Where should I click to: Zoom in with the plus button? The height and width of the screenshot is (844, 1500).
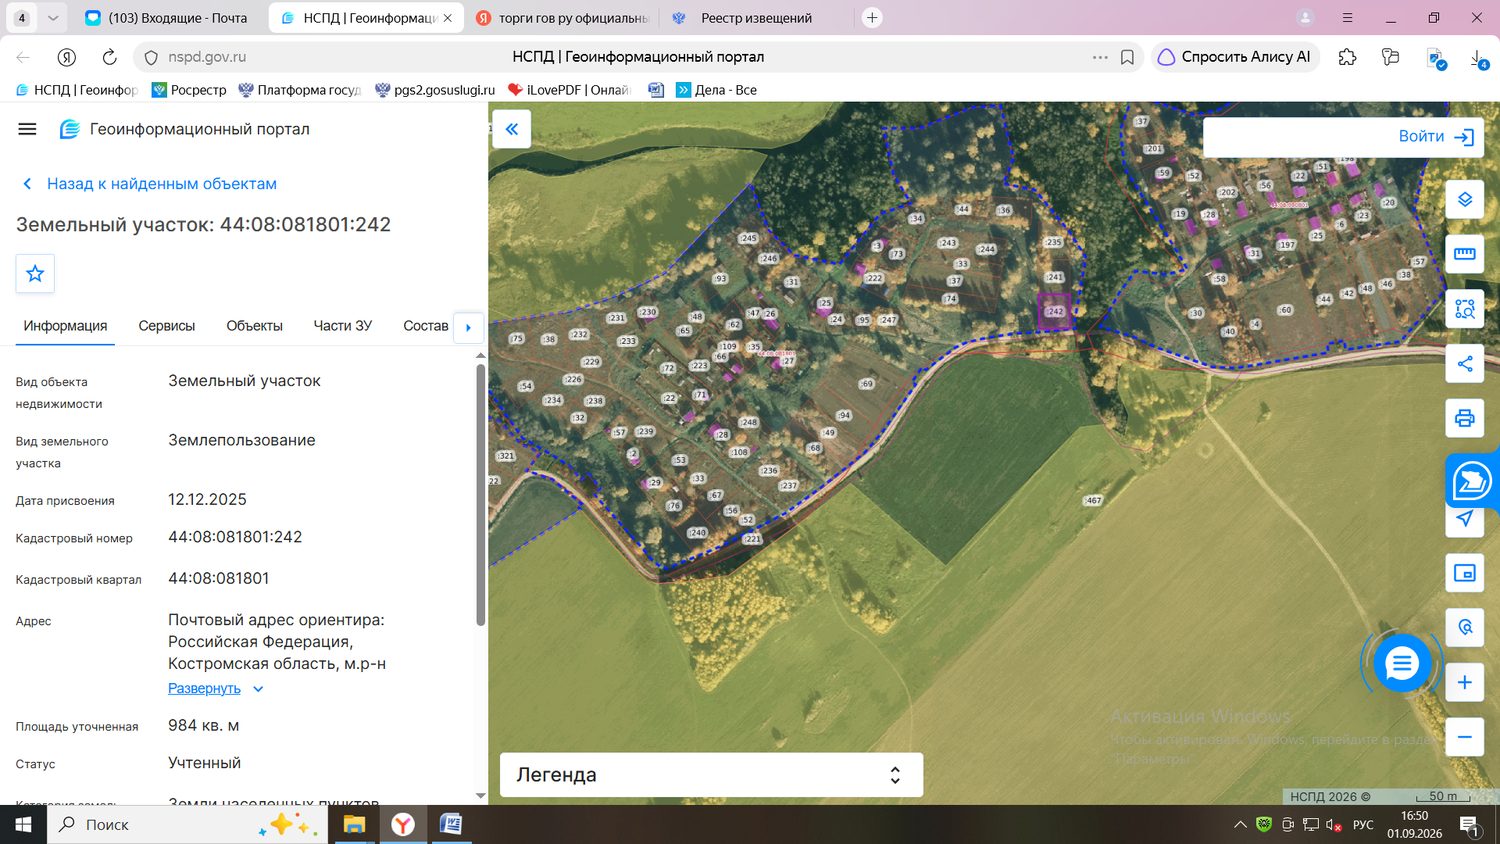(1464, 682)
